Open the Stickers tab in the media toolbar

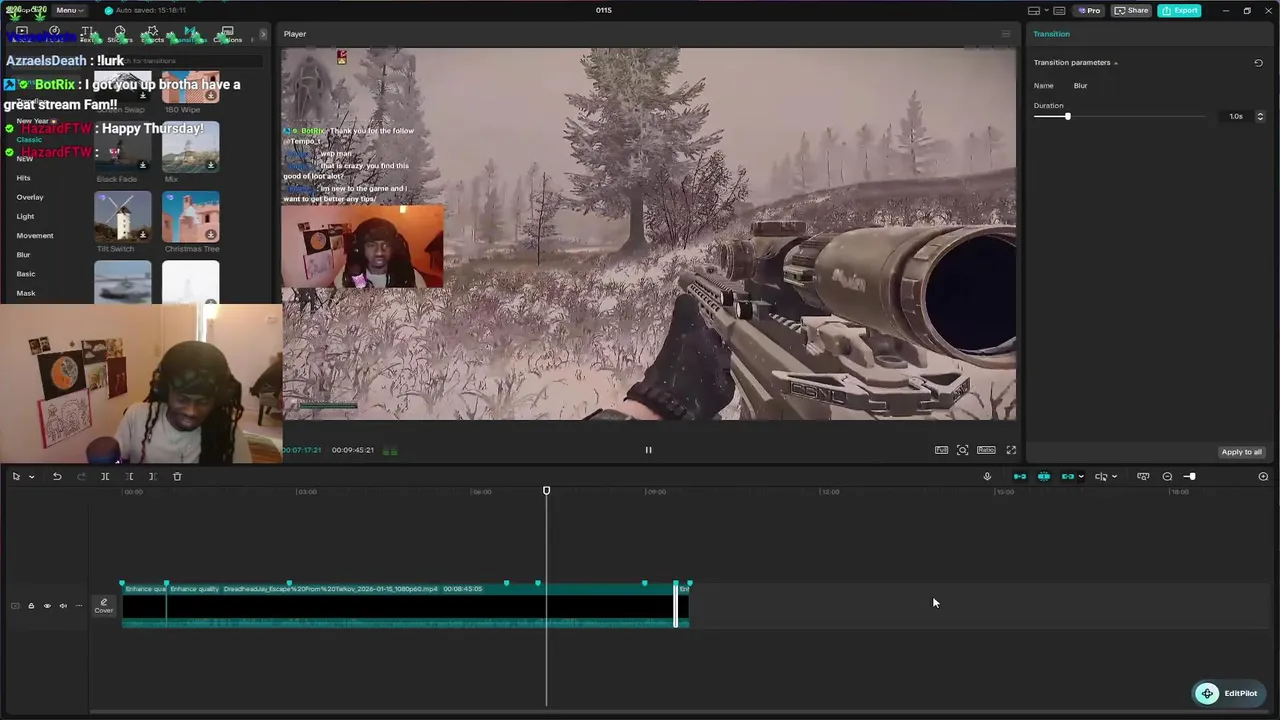pyautogui.click(x=120, y=35)
